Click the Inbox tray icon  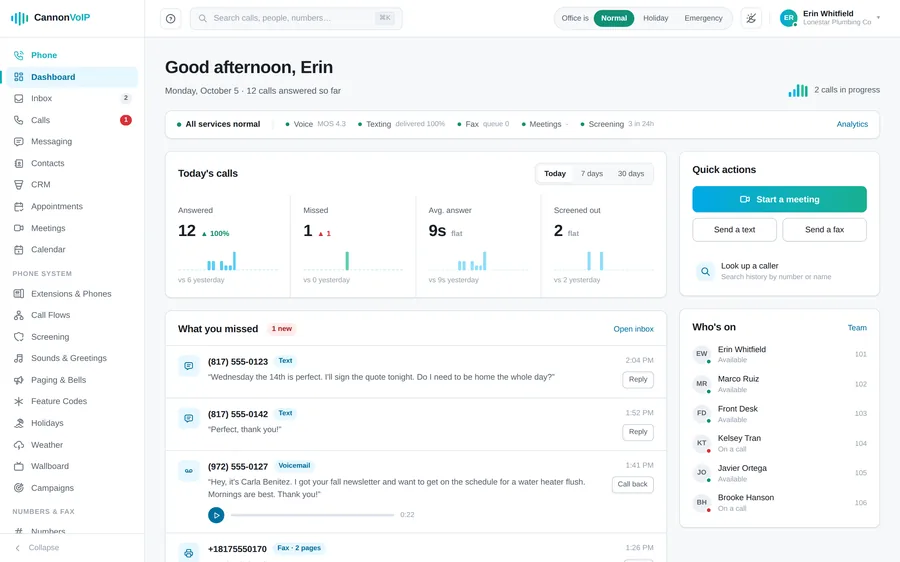coord(19,99)
